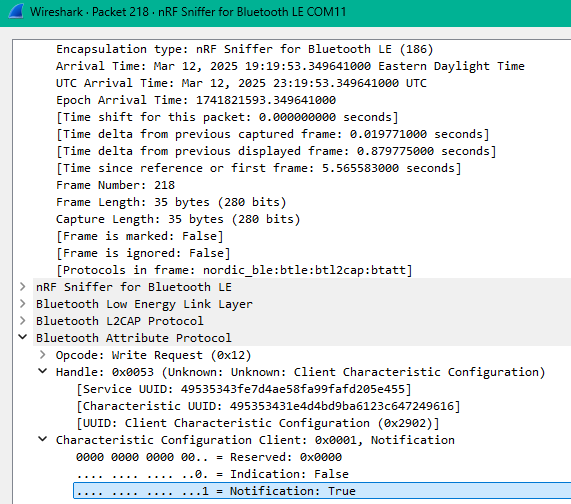
Task: Select the Frame Length: 35 bytes row
Action: [x=171, y=202]
